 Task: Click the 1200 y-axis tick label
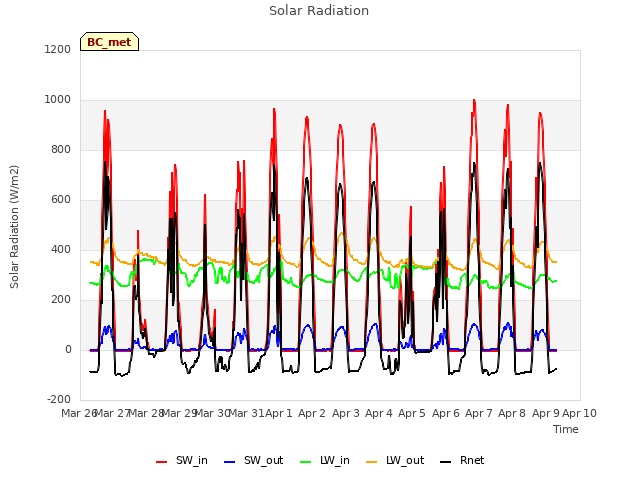click(x=58, y=49)
